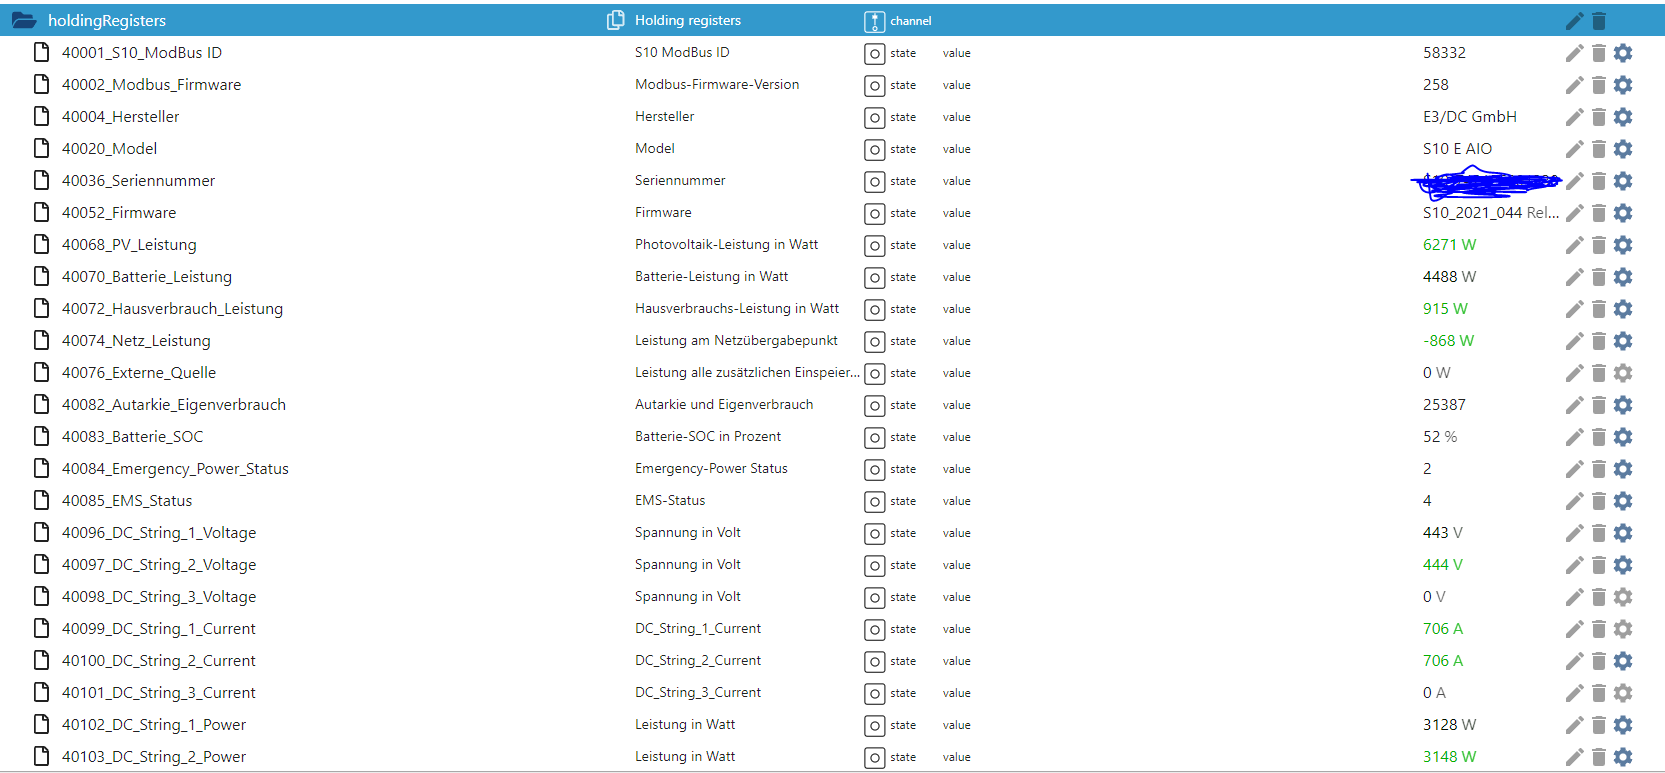
Task: Delete the 40085_EMS_Status object
Action: (1598, 501)
